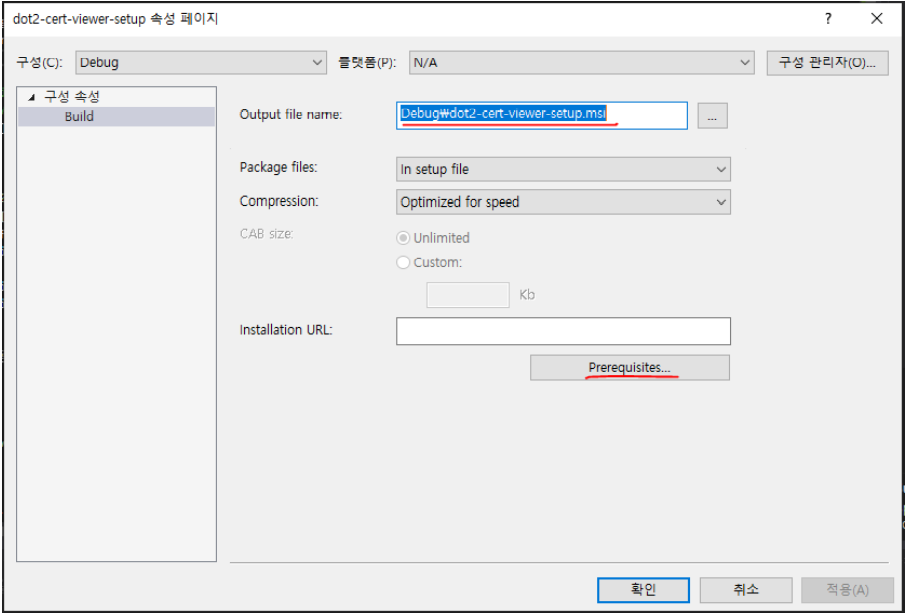This screenshot has height=615, width=906.
Task: Click the 적용(A) apply button
Action: click(846, 590)
